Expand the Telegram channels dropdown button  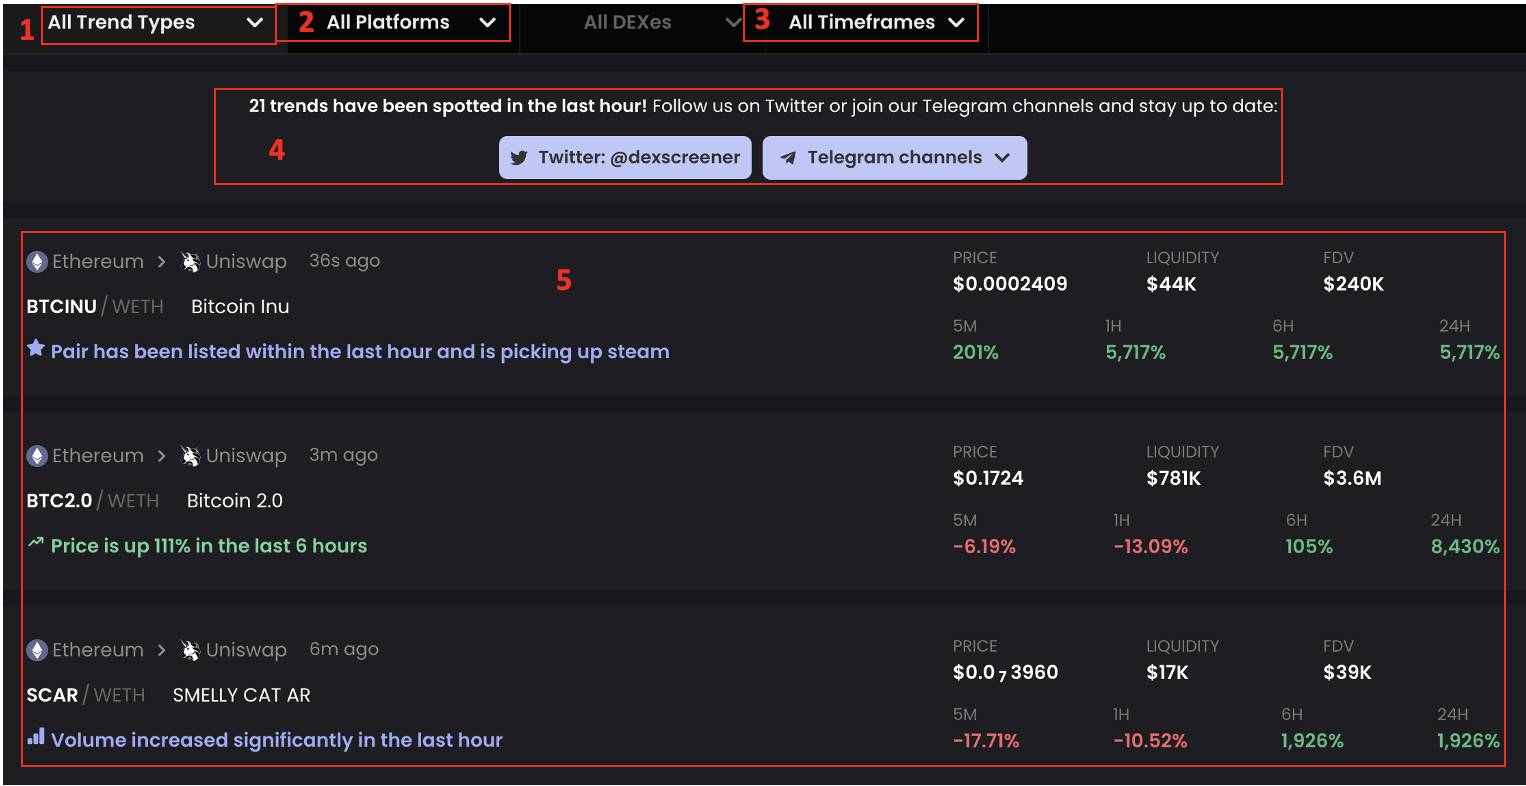(x=894, y=158)
